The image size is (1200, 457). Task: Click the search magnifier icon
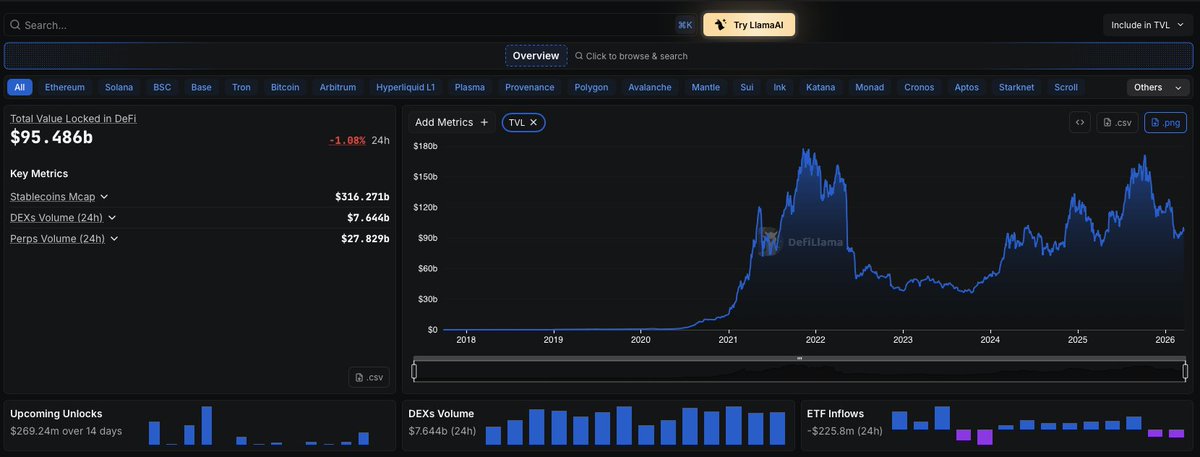tap(15, 24)
